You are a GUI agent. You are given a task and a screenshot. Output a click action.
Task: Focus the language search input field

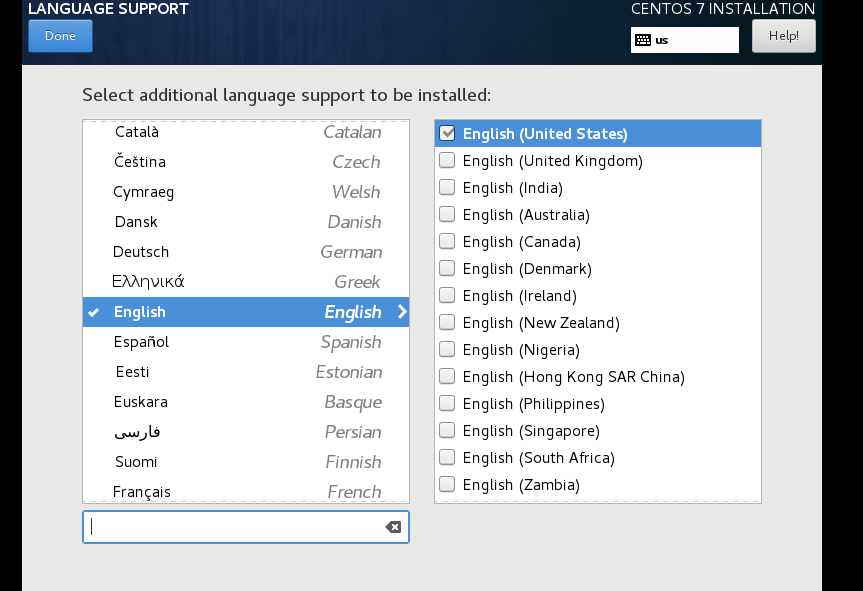tap(246, 527)
